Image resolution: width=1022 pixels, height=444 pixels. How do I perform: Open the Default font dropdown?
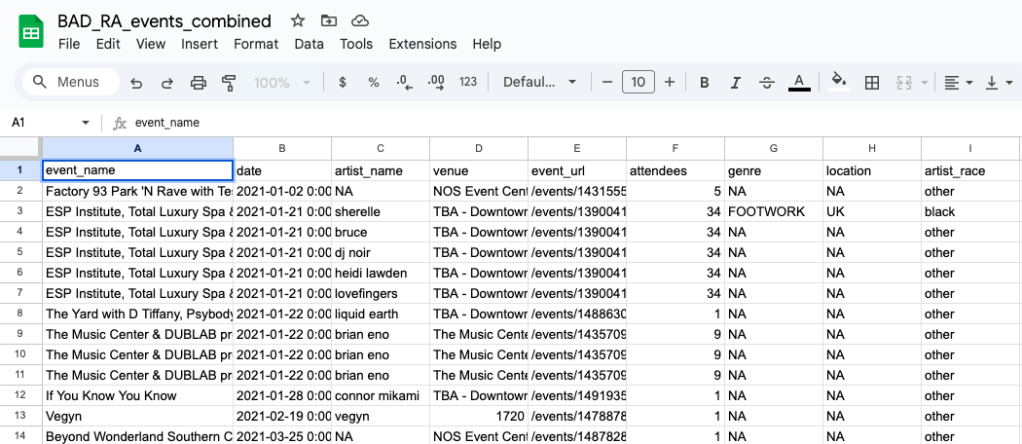point(540,82)
